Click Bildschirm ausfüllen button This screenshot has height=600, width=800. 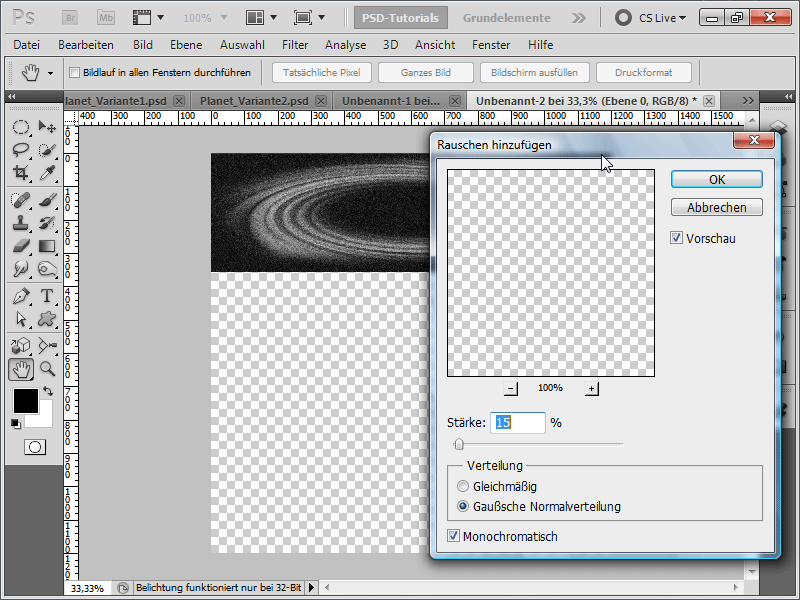click(x=534, y=72)
